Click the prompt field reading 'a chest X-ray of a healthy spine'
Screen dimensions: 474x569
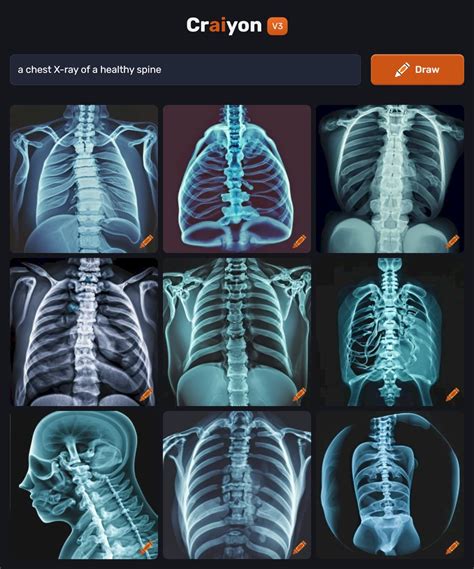coord(185,70)
